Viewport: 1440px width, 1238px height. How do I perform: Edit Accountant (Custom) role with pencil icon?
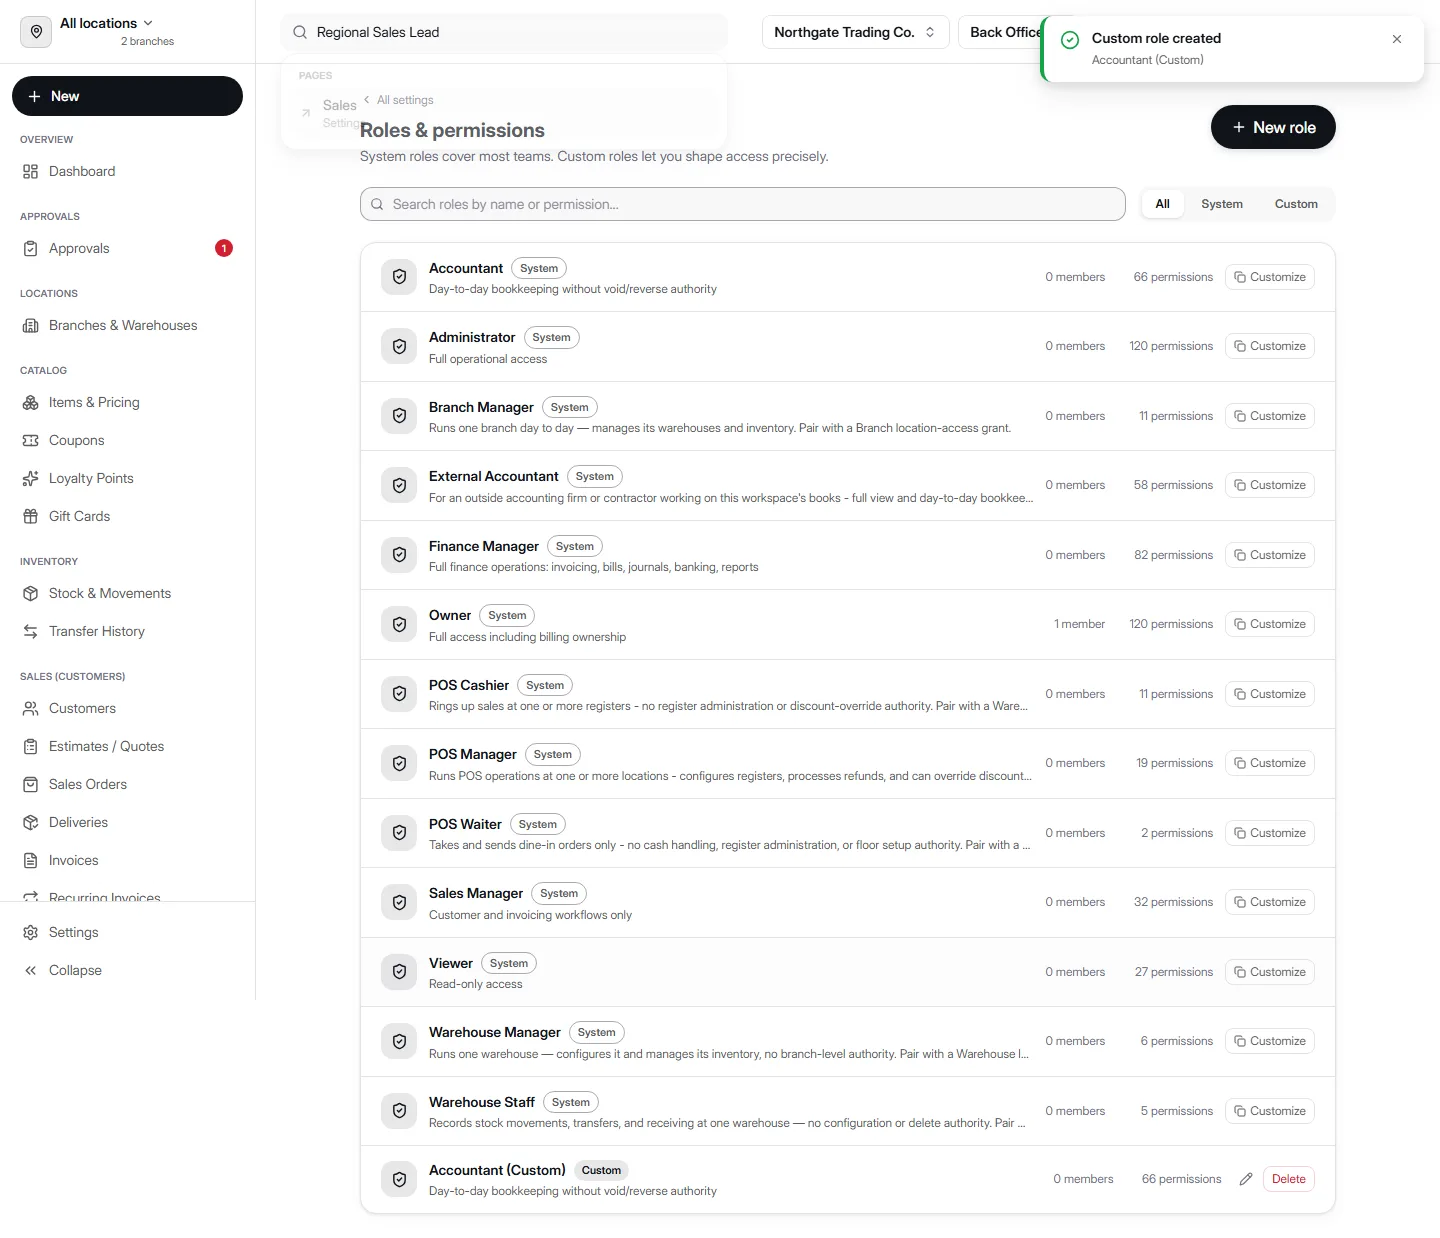[1246, 1180]
